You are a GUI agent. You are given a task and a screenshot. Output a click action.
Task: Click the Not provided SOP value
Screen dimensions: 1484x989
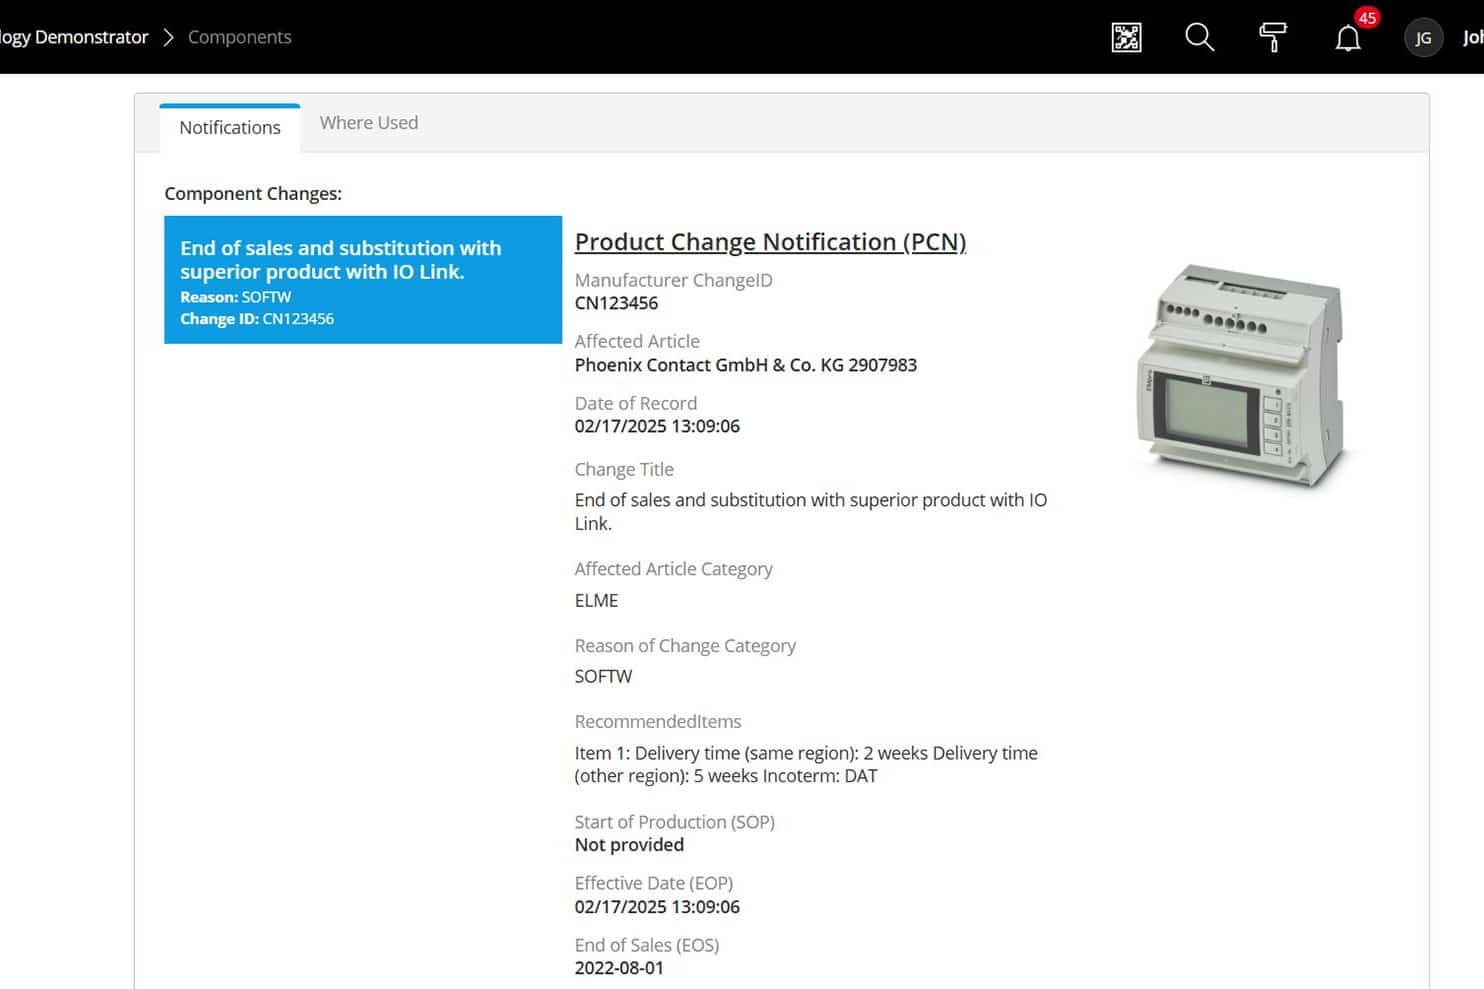coord(629,845)
